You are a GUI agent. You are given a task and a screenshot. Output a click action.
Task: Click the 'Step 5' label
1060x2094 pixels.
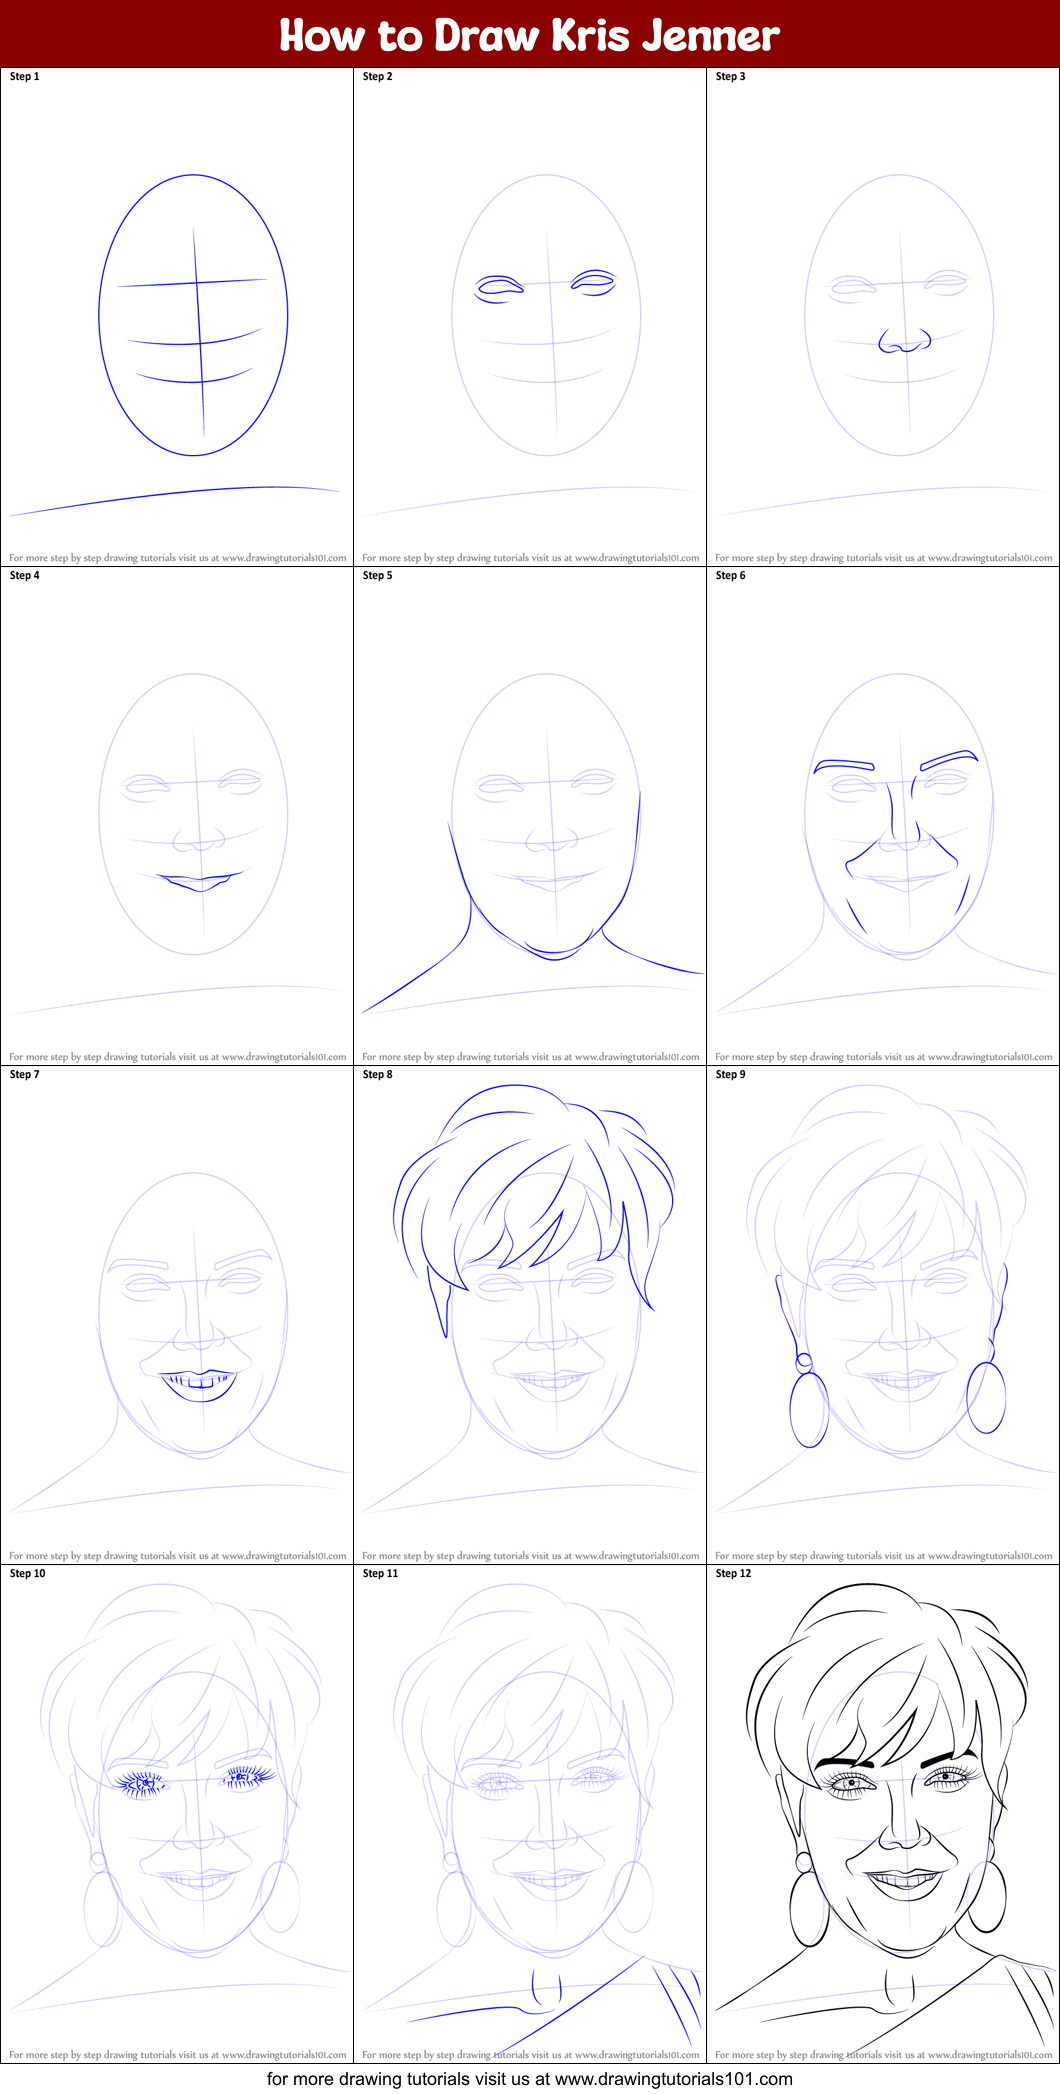[x=378, y=575]
